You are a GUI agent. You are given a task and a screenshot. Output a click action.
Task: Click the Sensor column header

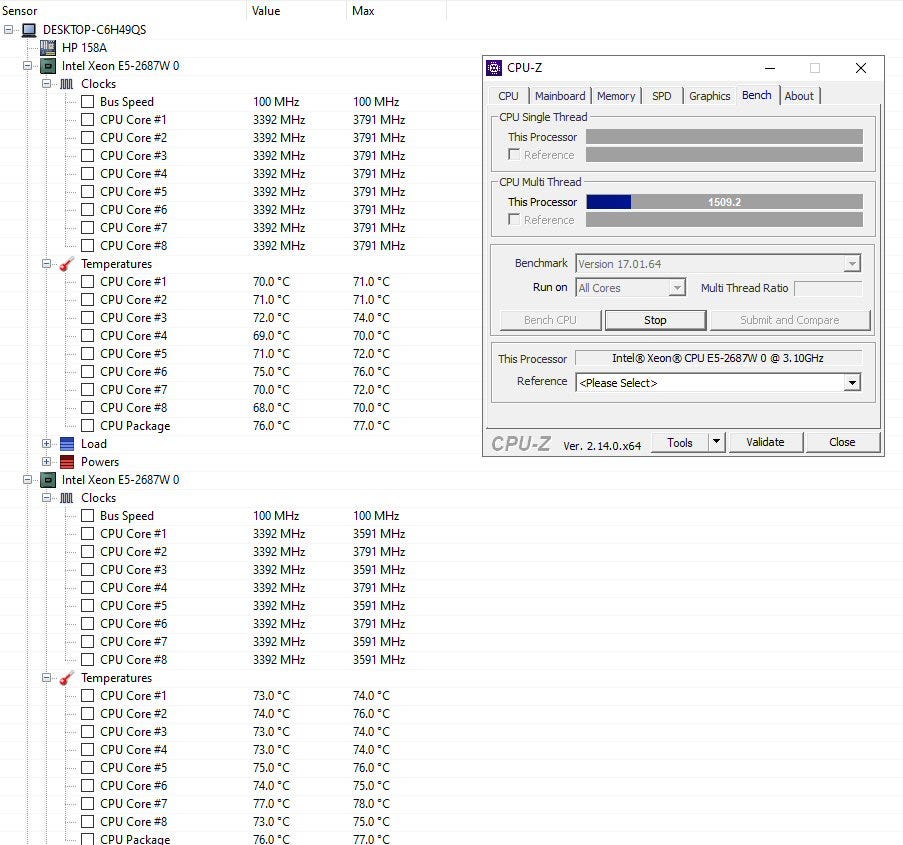click(x=123, y=10)
